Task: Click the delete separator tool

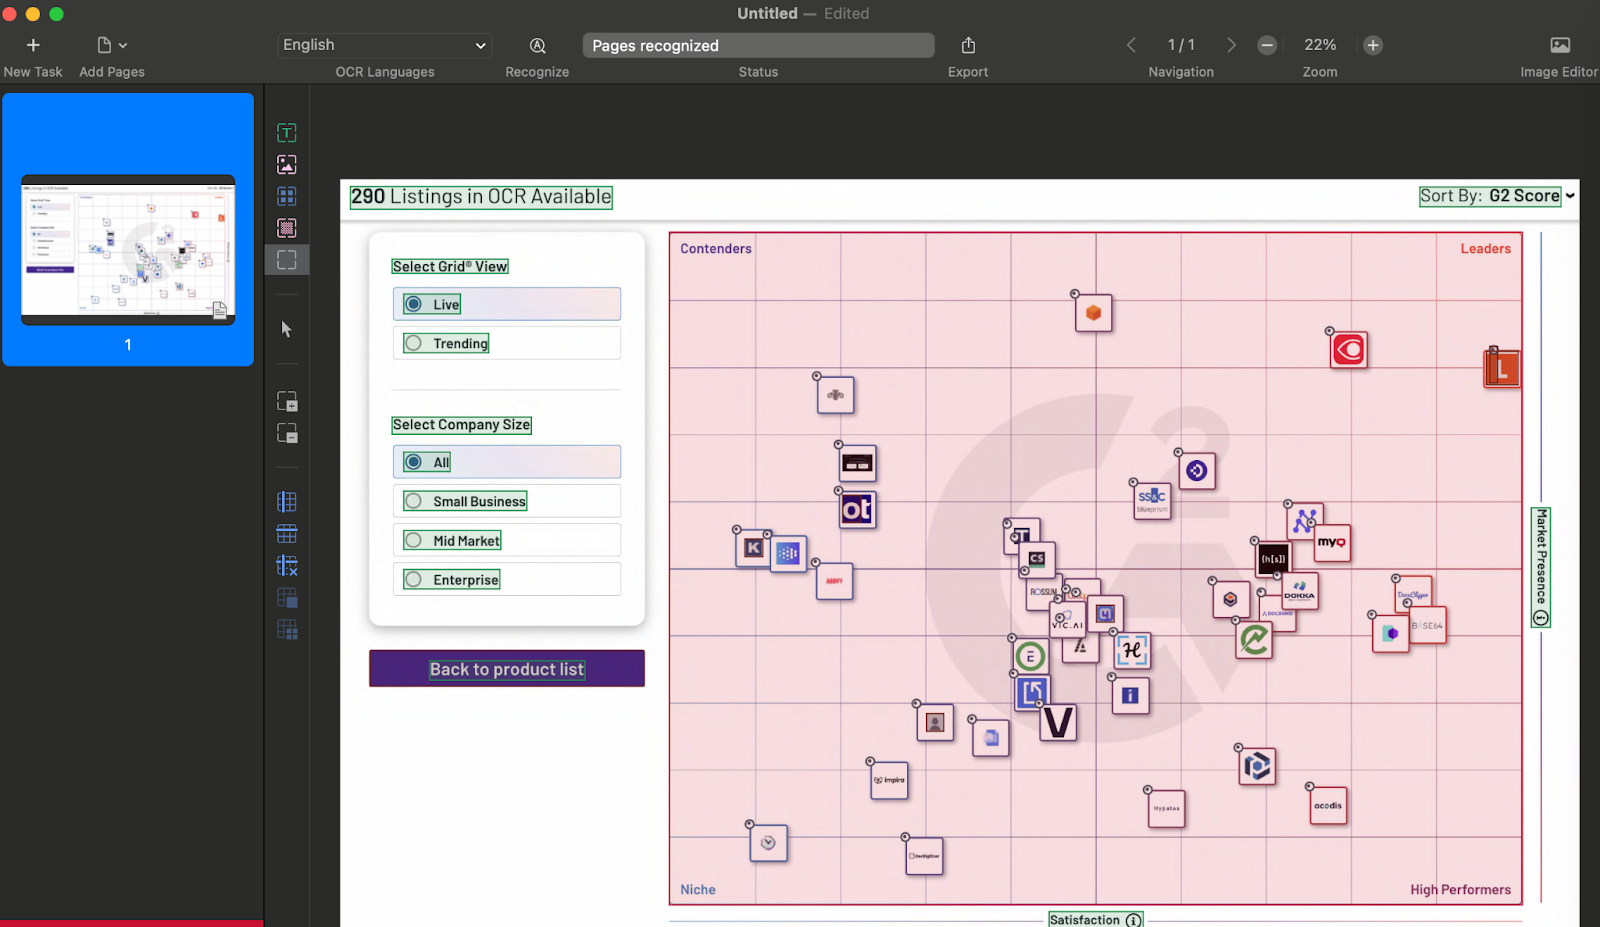Action: click(x=287, y=566)
